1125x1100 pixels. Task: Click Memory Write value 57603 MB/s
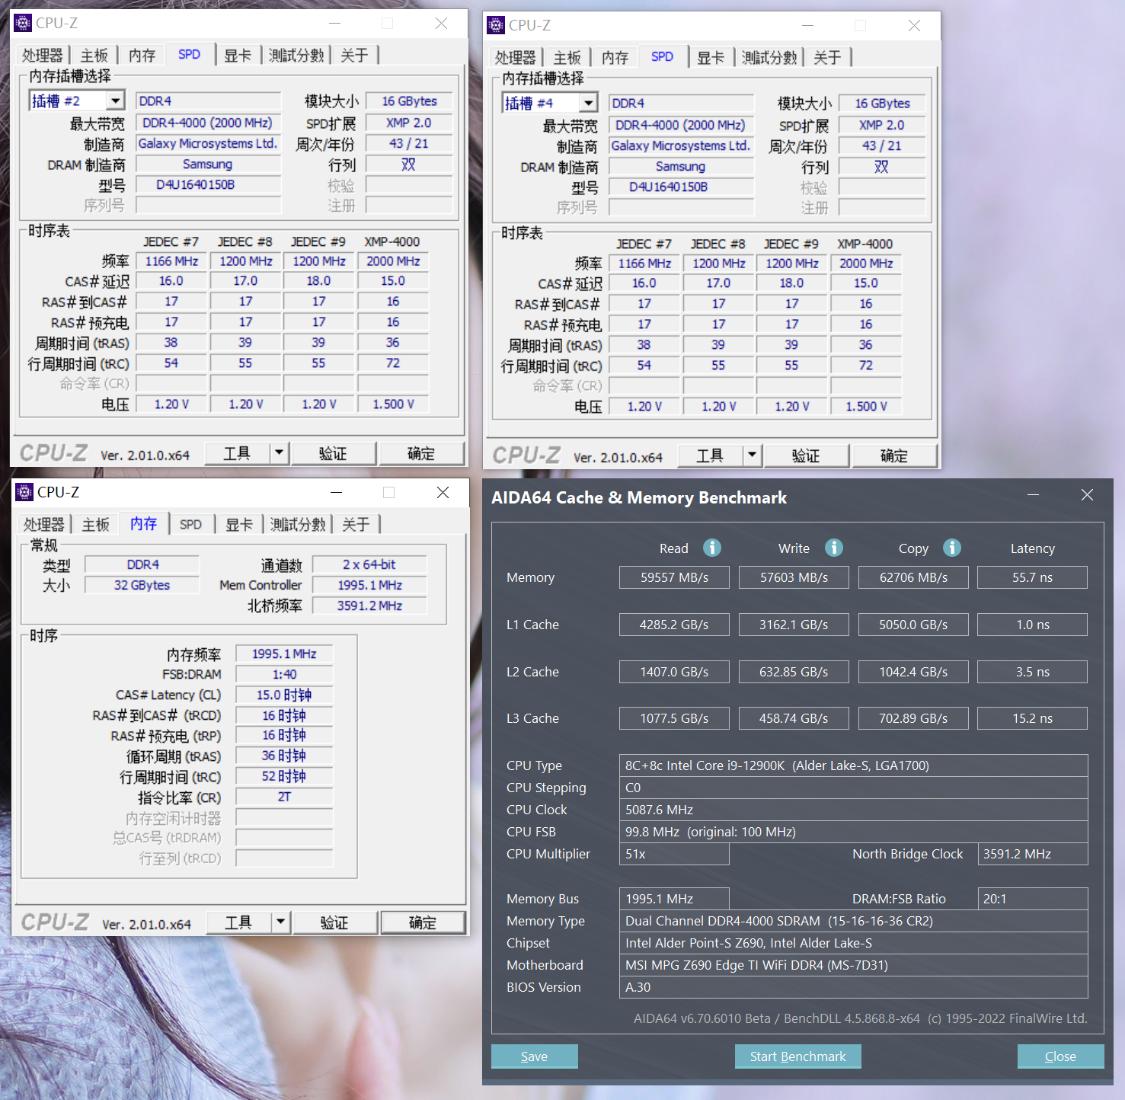point(794,577)
